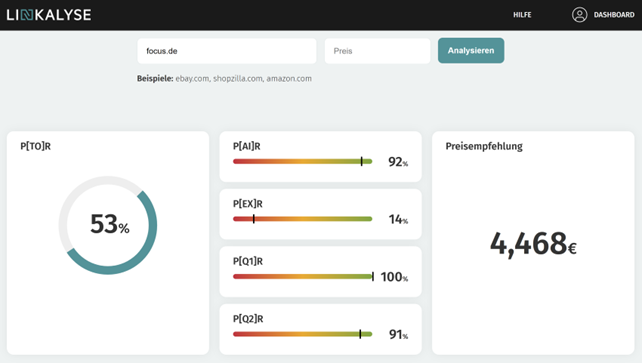Focus the domain field containing focus.de
The image size is (642, 363).
tap(227, 51)
